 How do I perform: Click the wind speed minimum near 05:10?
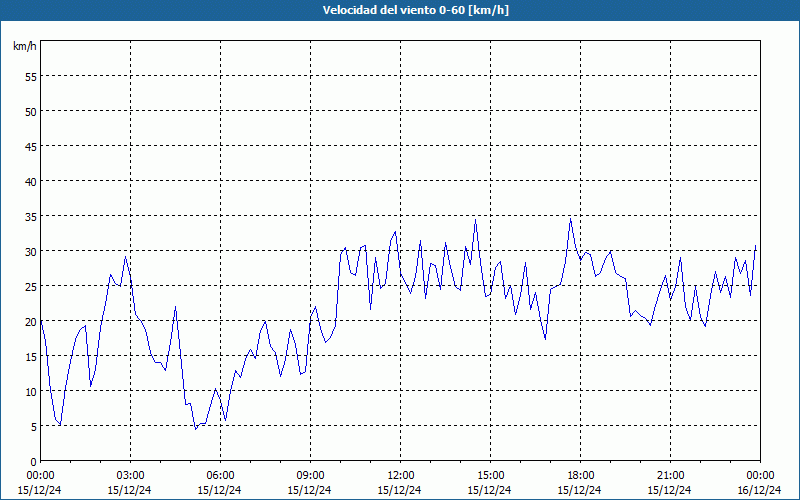pyautogui.click(x=195, y=429)
